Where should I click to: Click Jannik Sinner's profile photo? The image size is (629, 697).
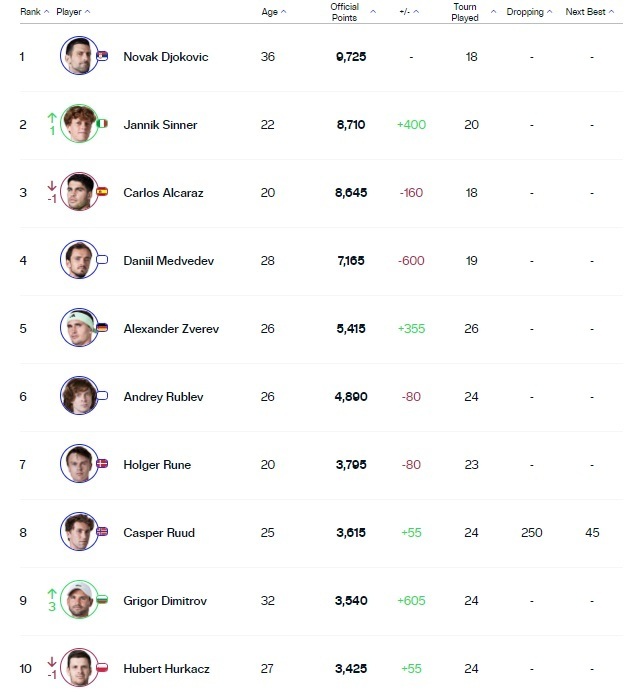pos(77,124)
